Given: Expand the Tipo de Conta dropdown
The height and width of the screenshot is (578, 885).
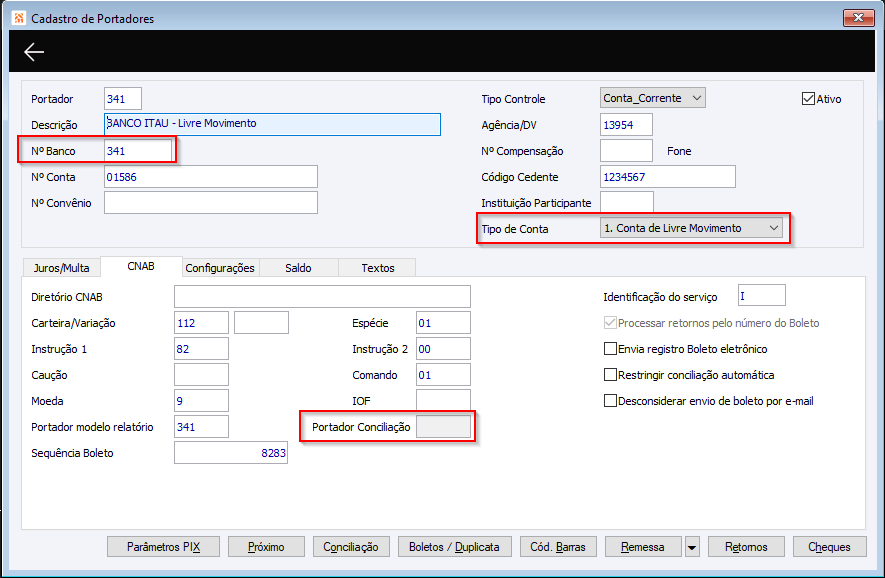Looking at the screenshot, I should click(691, 228).
